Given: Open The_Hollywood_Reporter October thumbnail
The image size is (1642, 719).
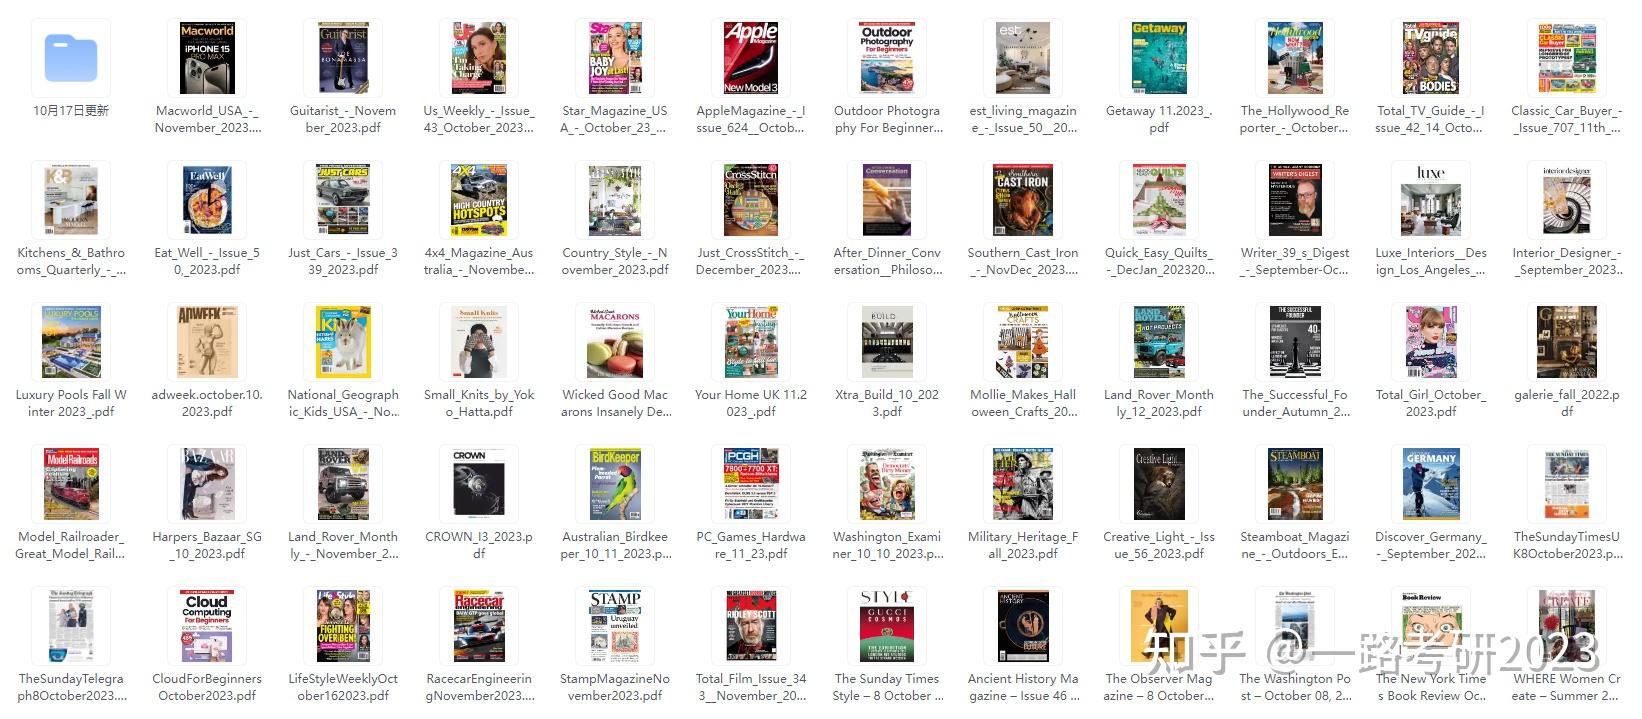Looking at the screenshot, I should click(x=1295, y=58).
